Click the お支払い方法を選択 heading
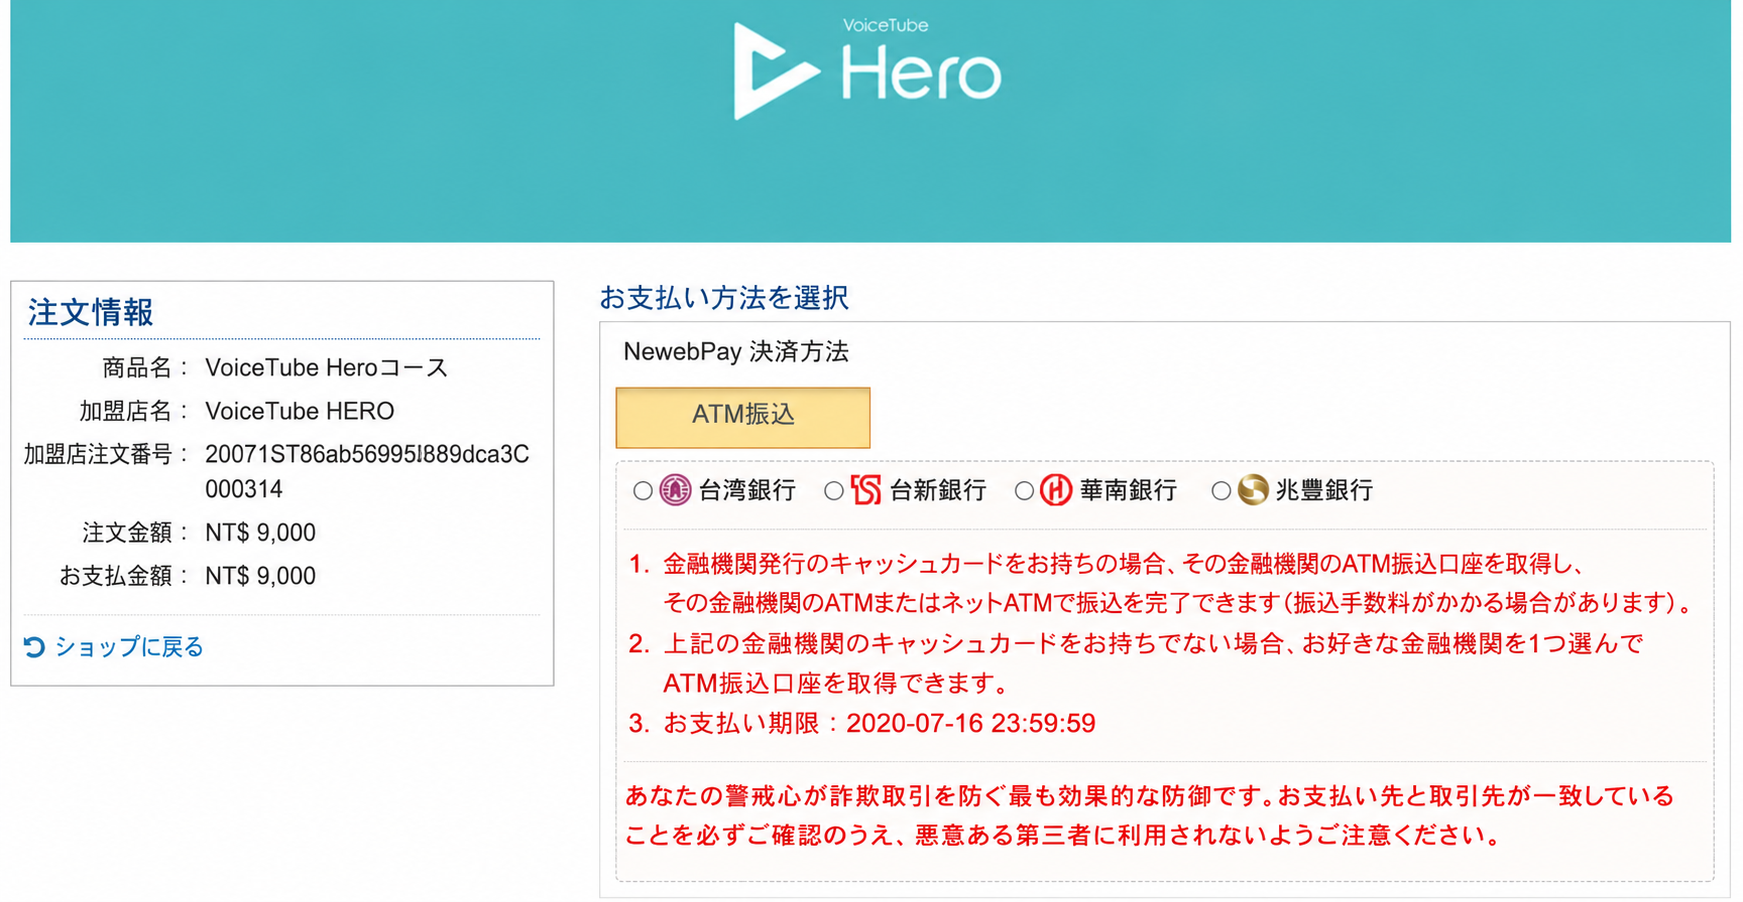The height and width of the screenshot is (902, 1743). (x=724, y=297)
